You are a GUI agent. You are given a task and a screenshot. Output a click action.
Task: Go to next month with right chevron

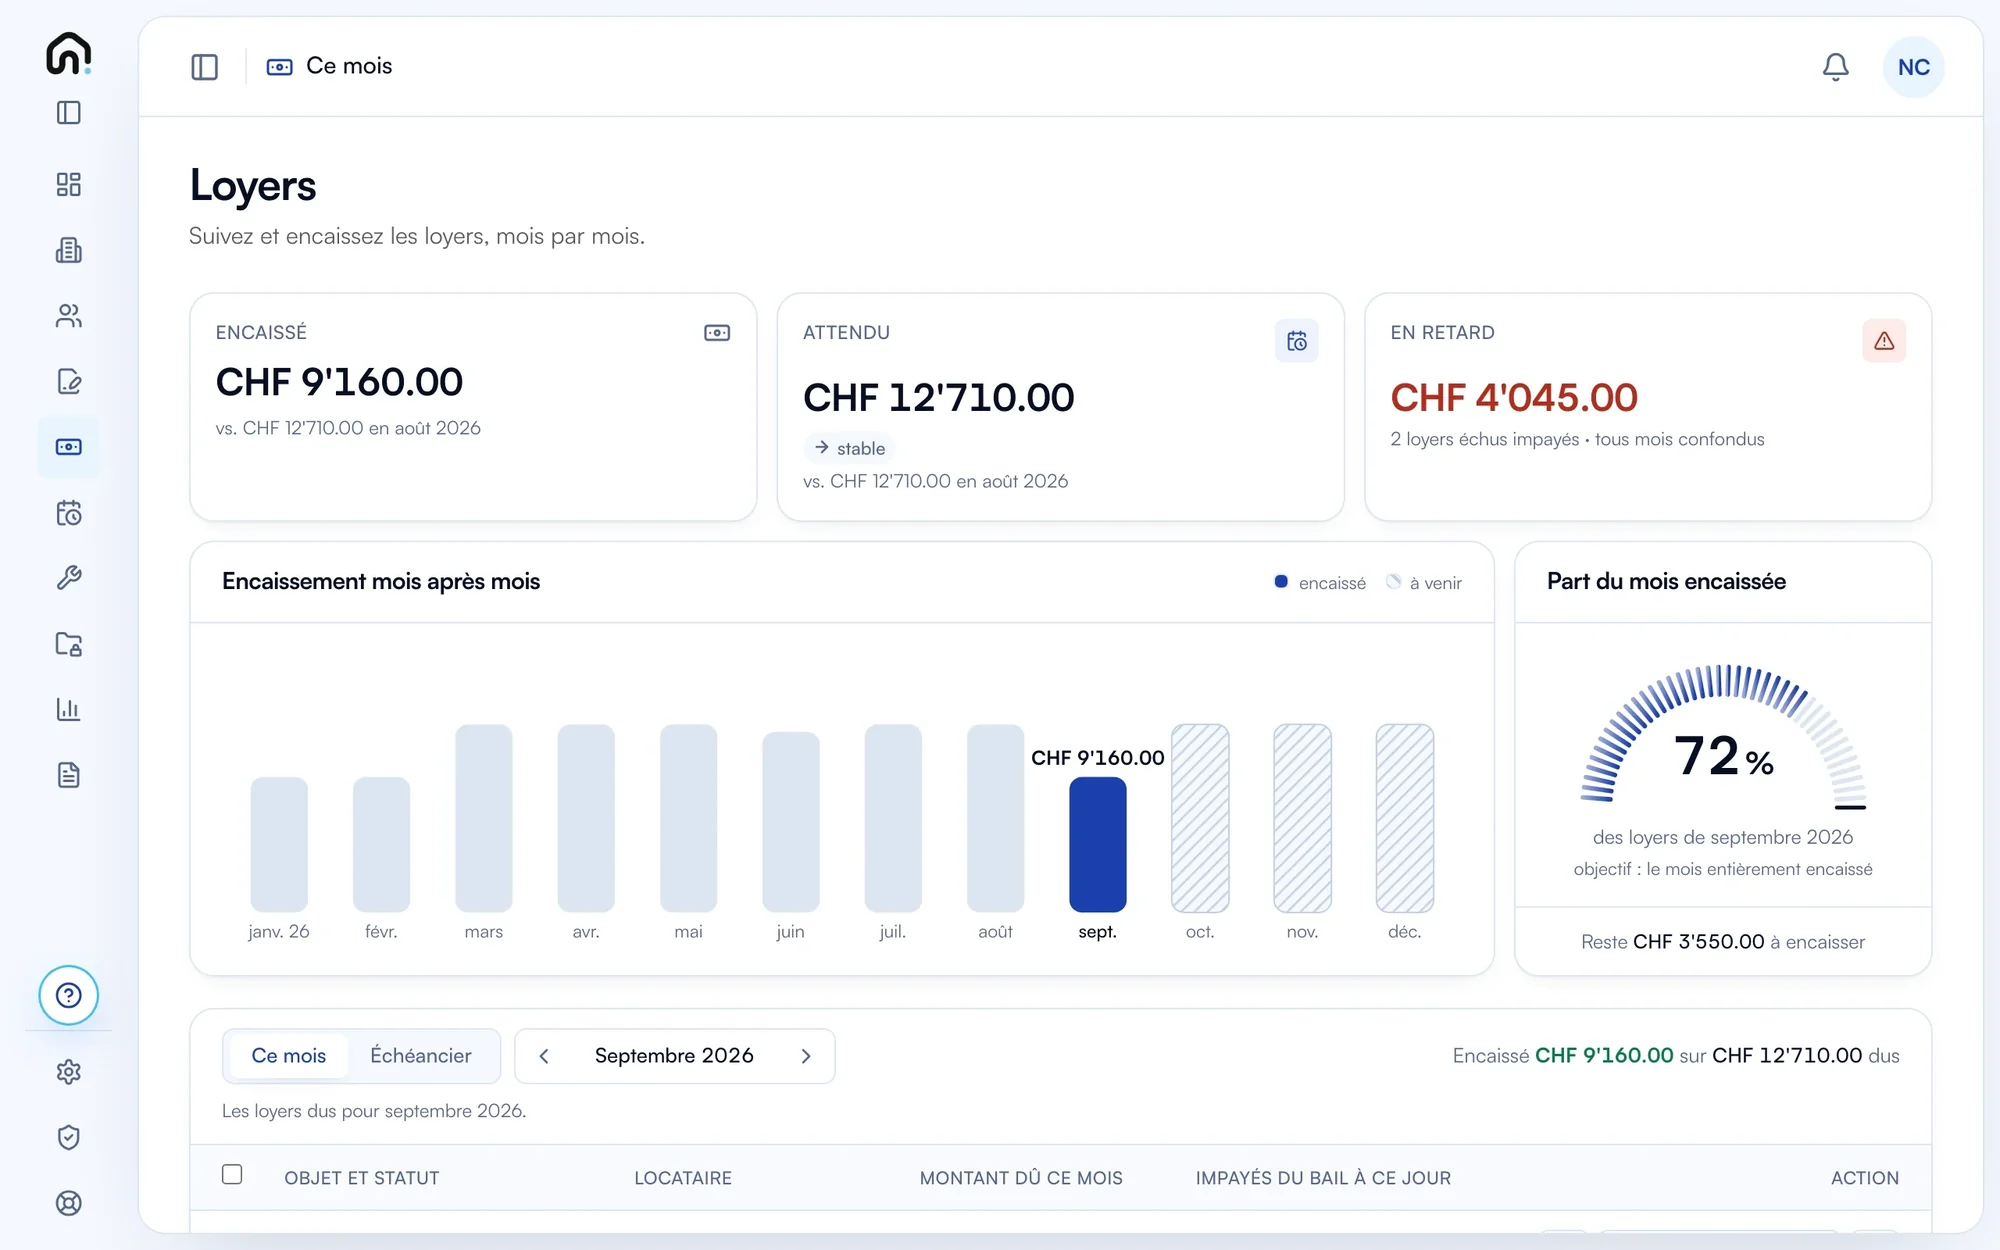[806, 1056]
